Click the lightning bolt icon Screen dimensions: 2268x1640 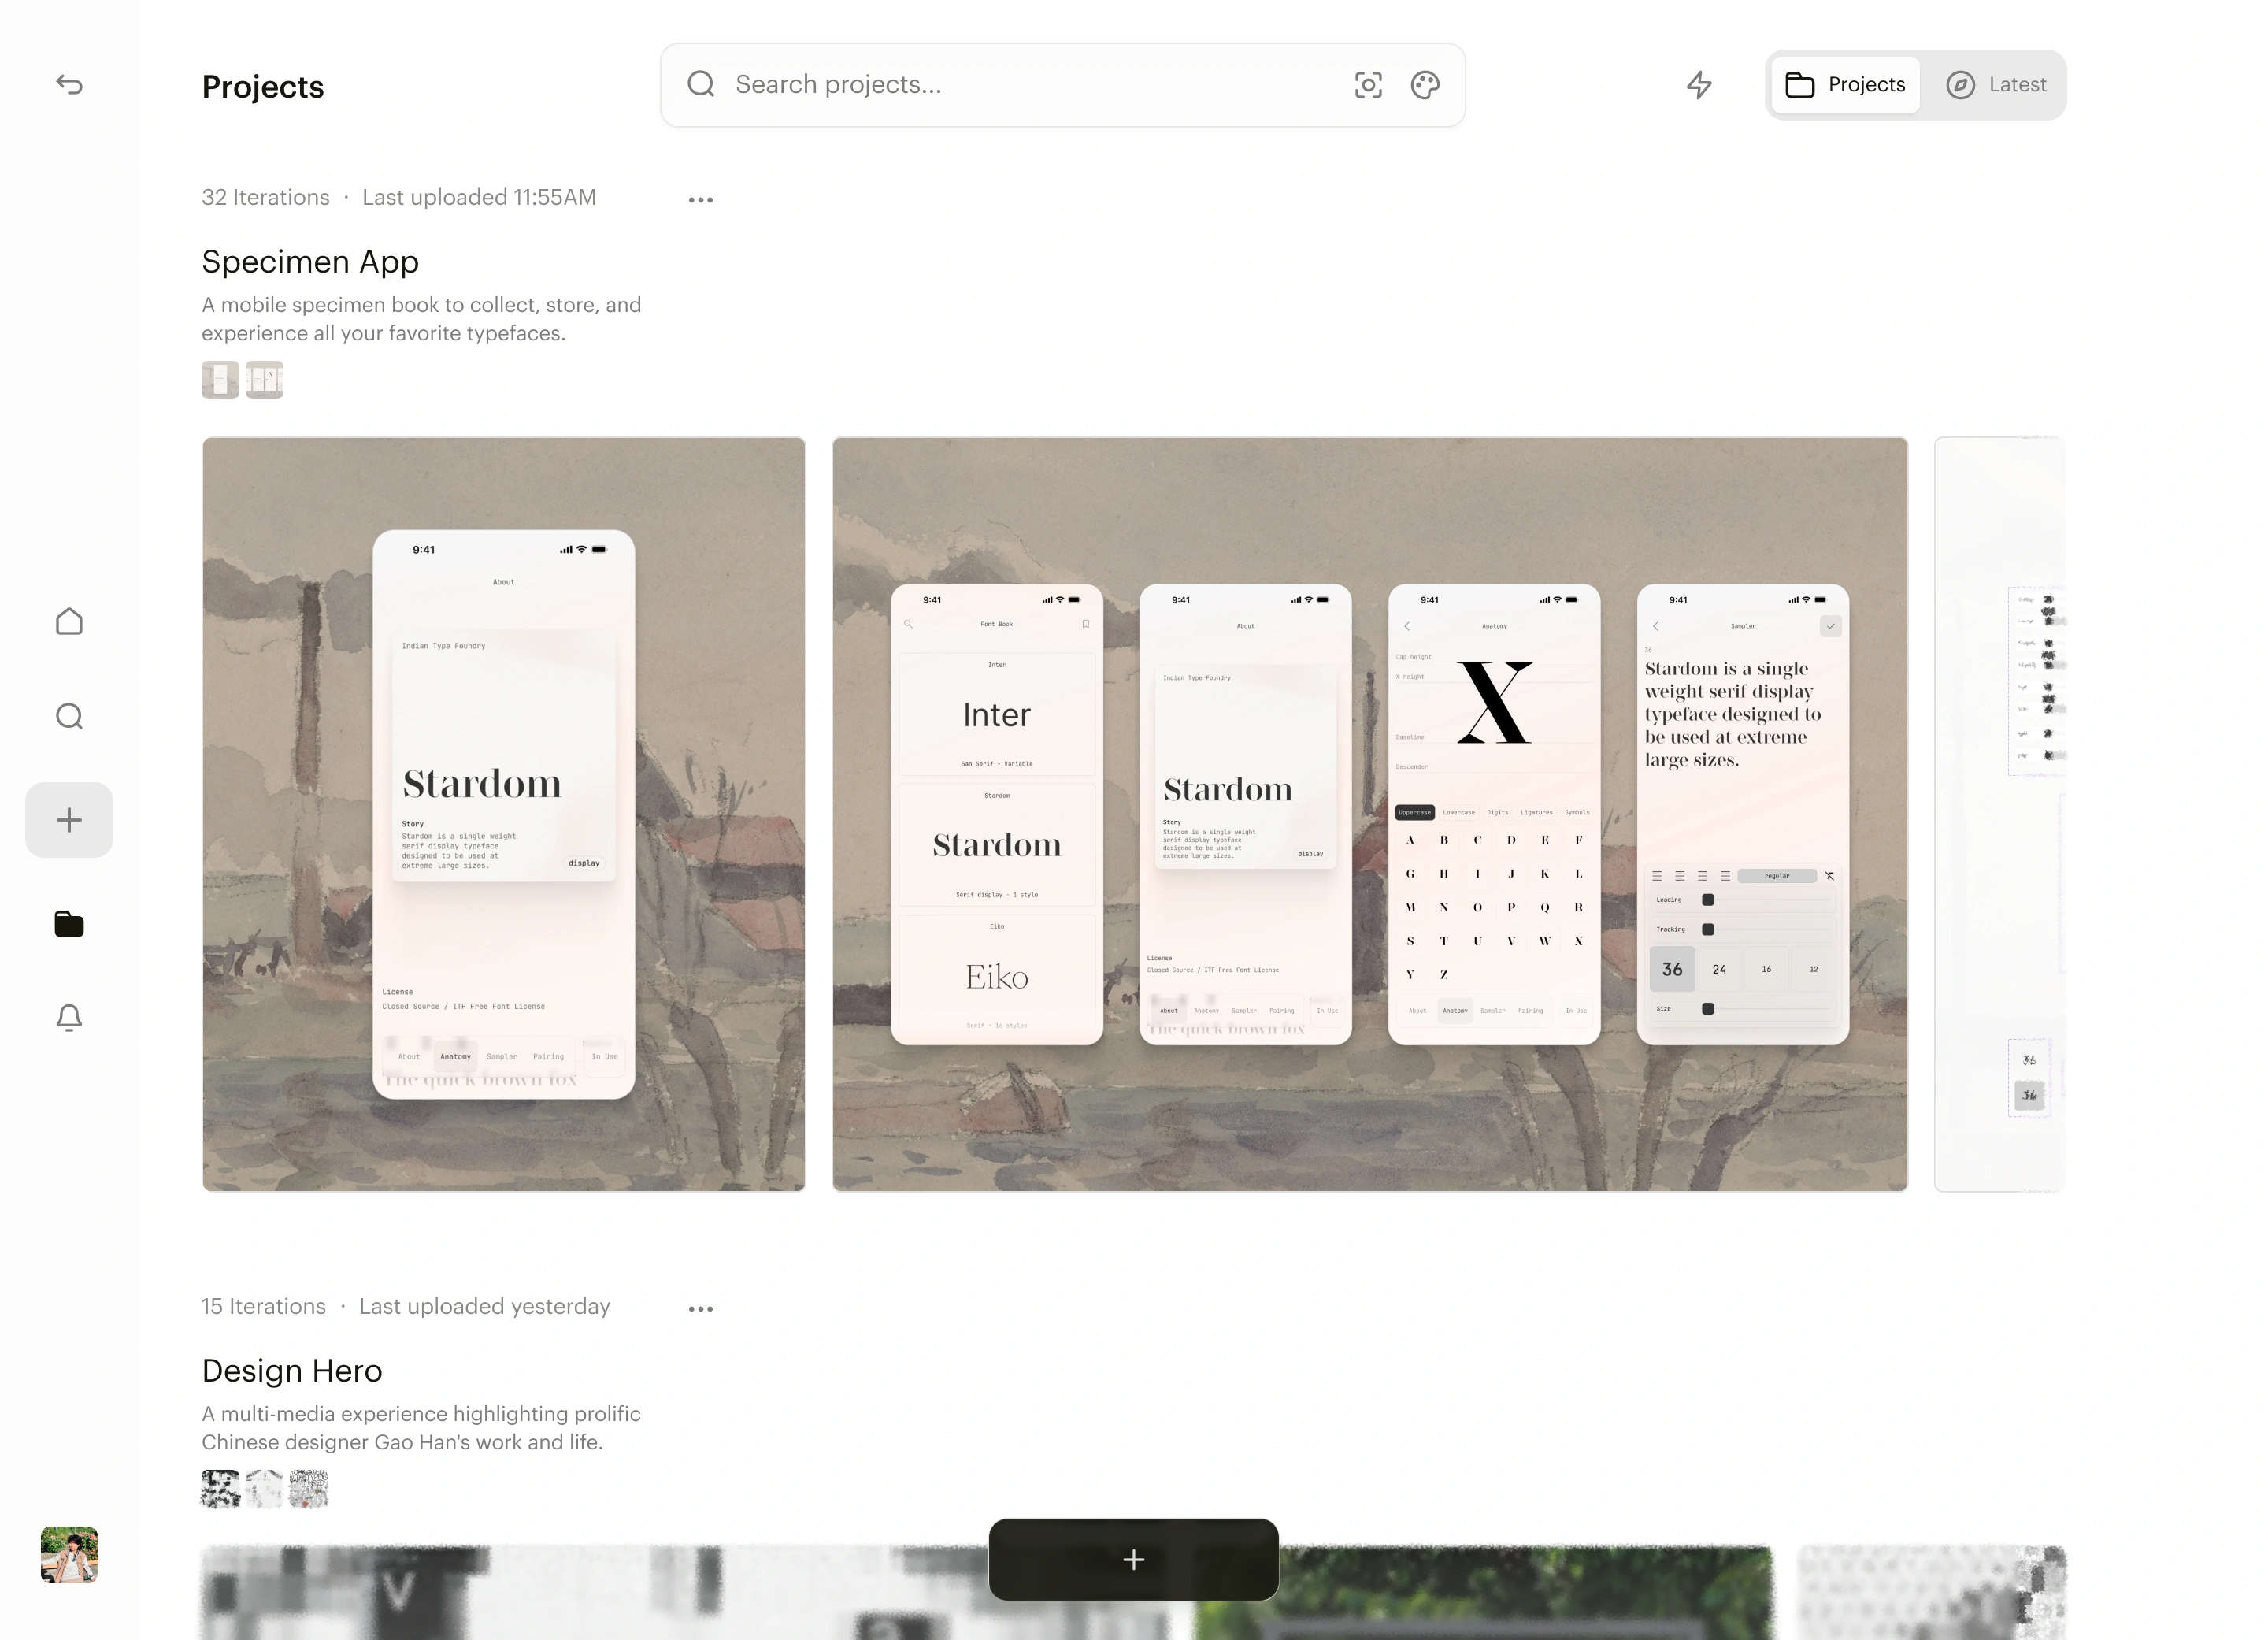coord(1699,85)
